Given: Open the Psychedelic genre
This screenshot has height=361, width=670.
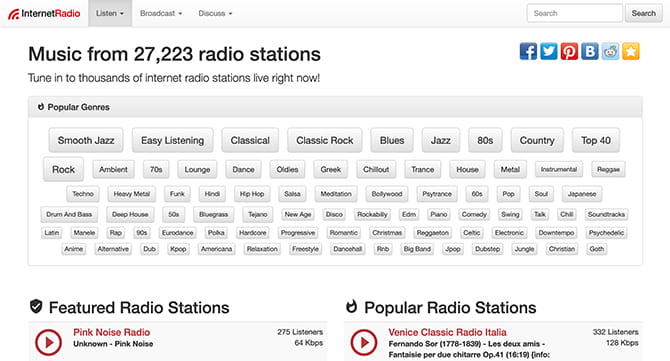Looking at the screenshot, I should coord(606,232).
